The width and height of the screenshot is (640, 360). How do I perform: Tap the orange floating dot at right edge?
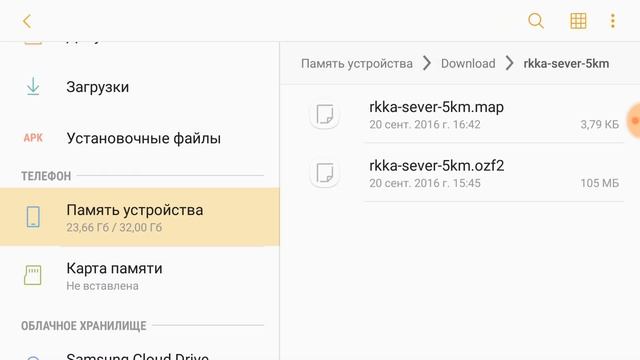click(633, 120)
